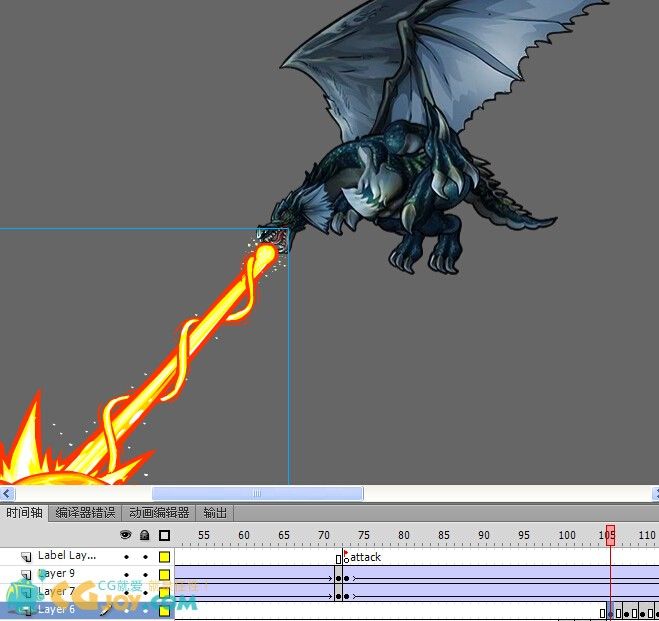Click frame number 90 on the ruler
Image resolution: width=659 pixels, height=621 pixels.
[484, 535]
